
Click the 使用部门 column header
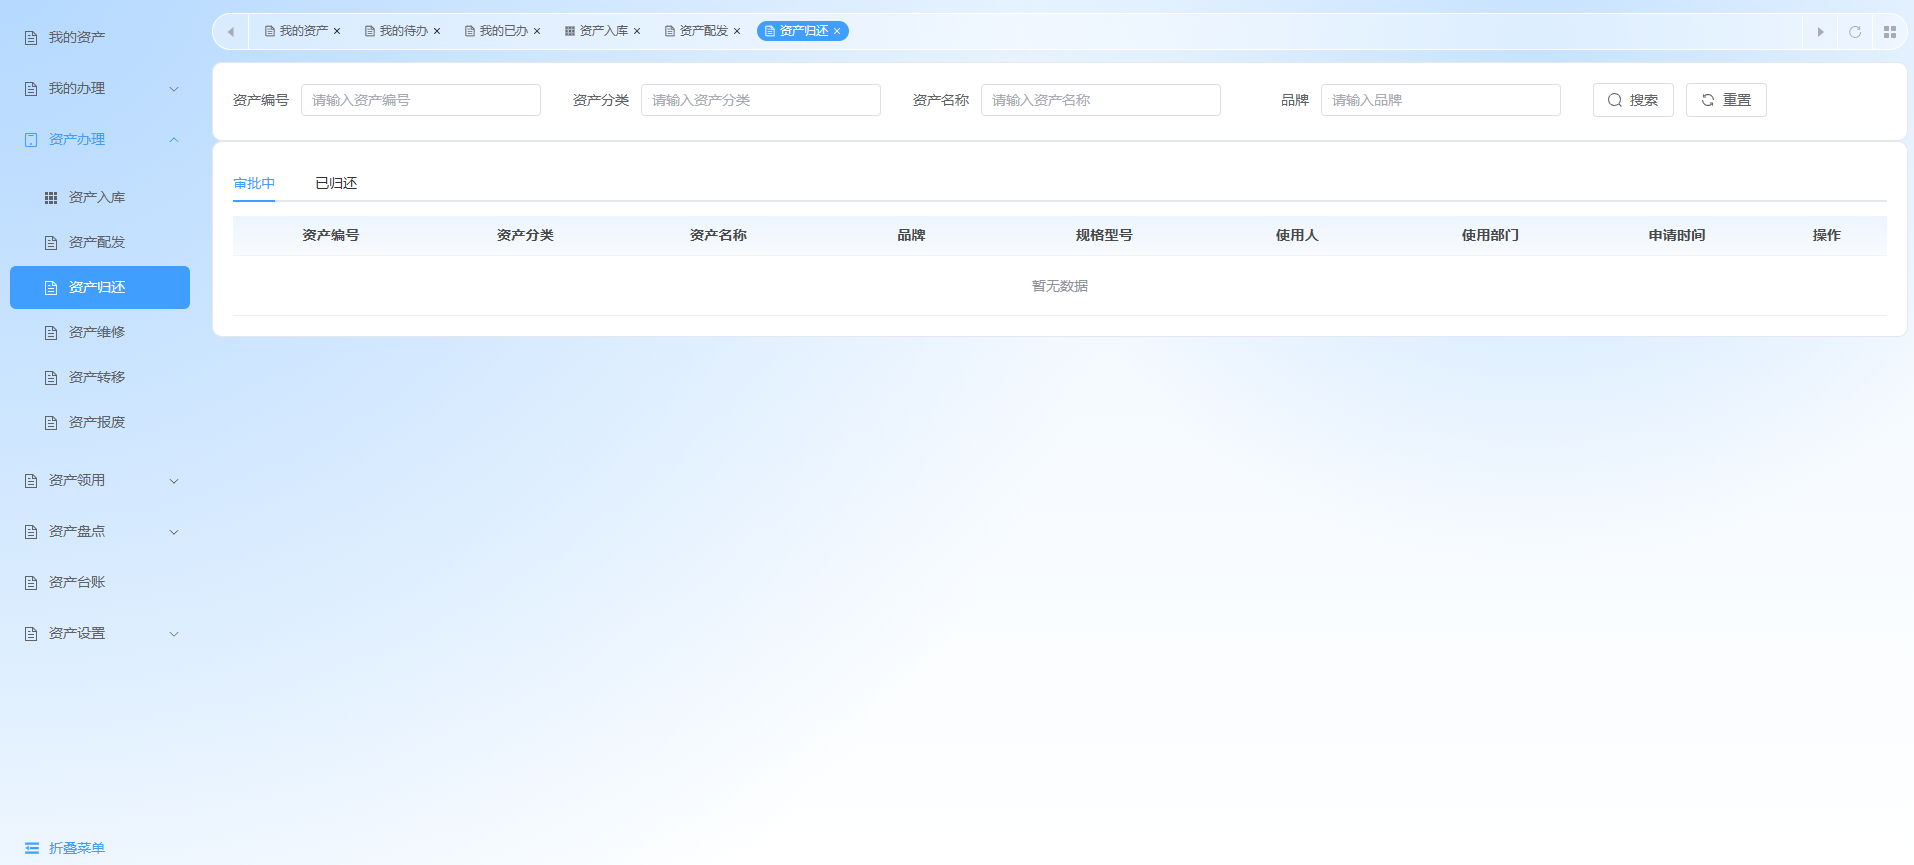coord(1490,235)
